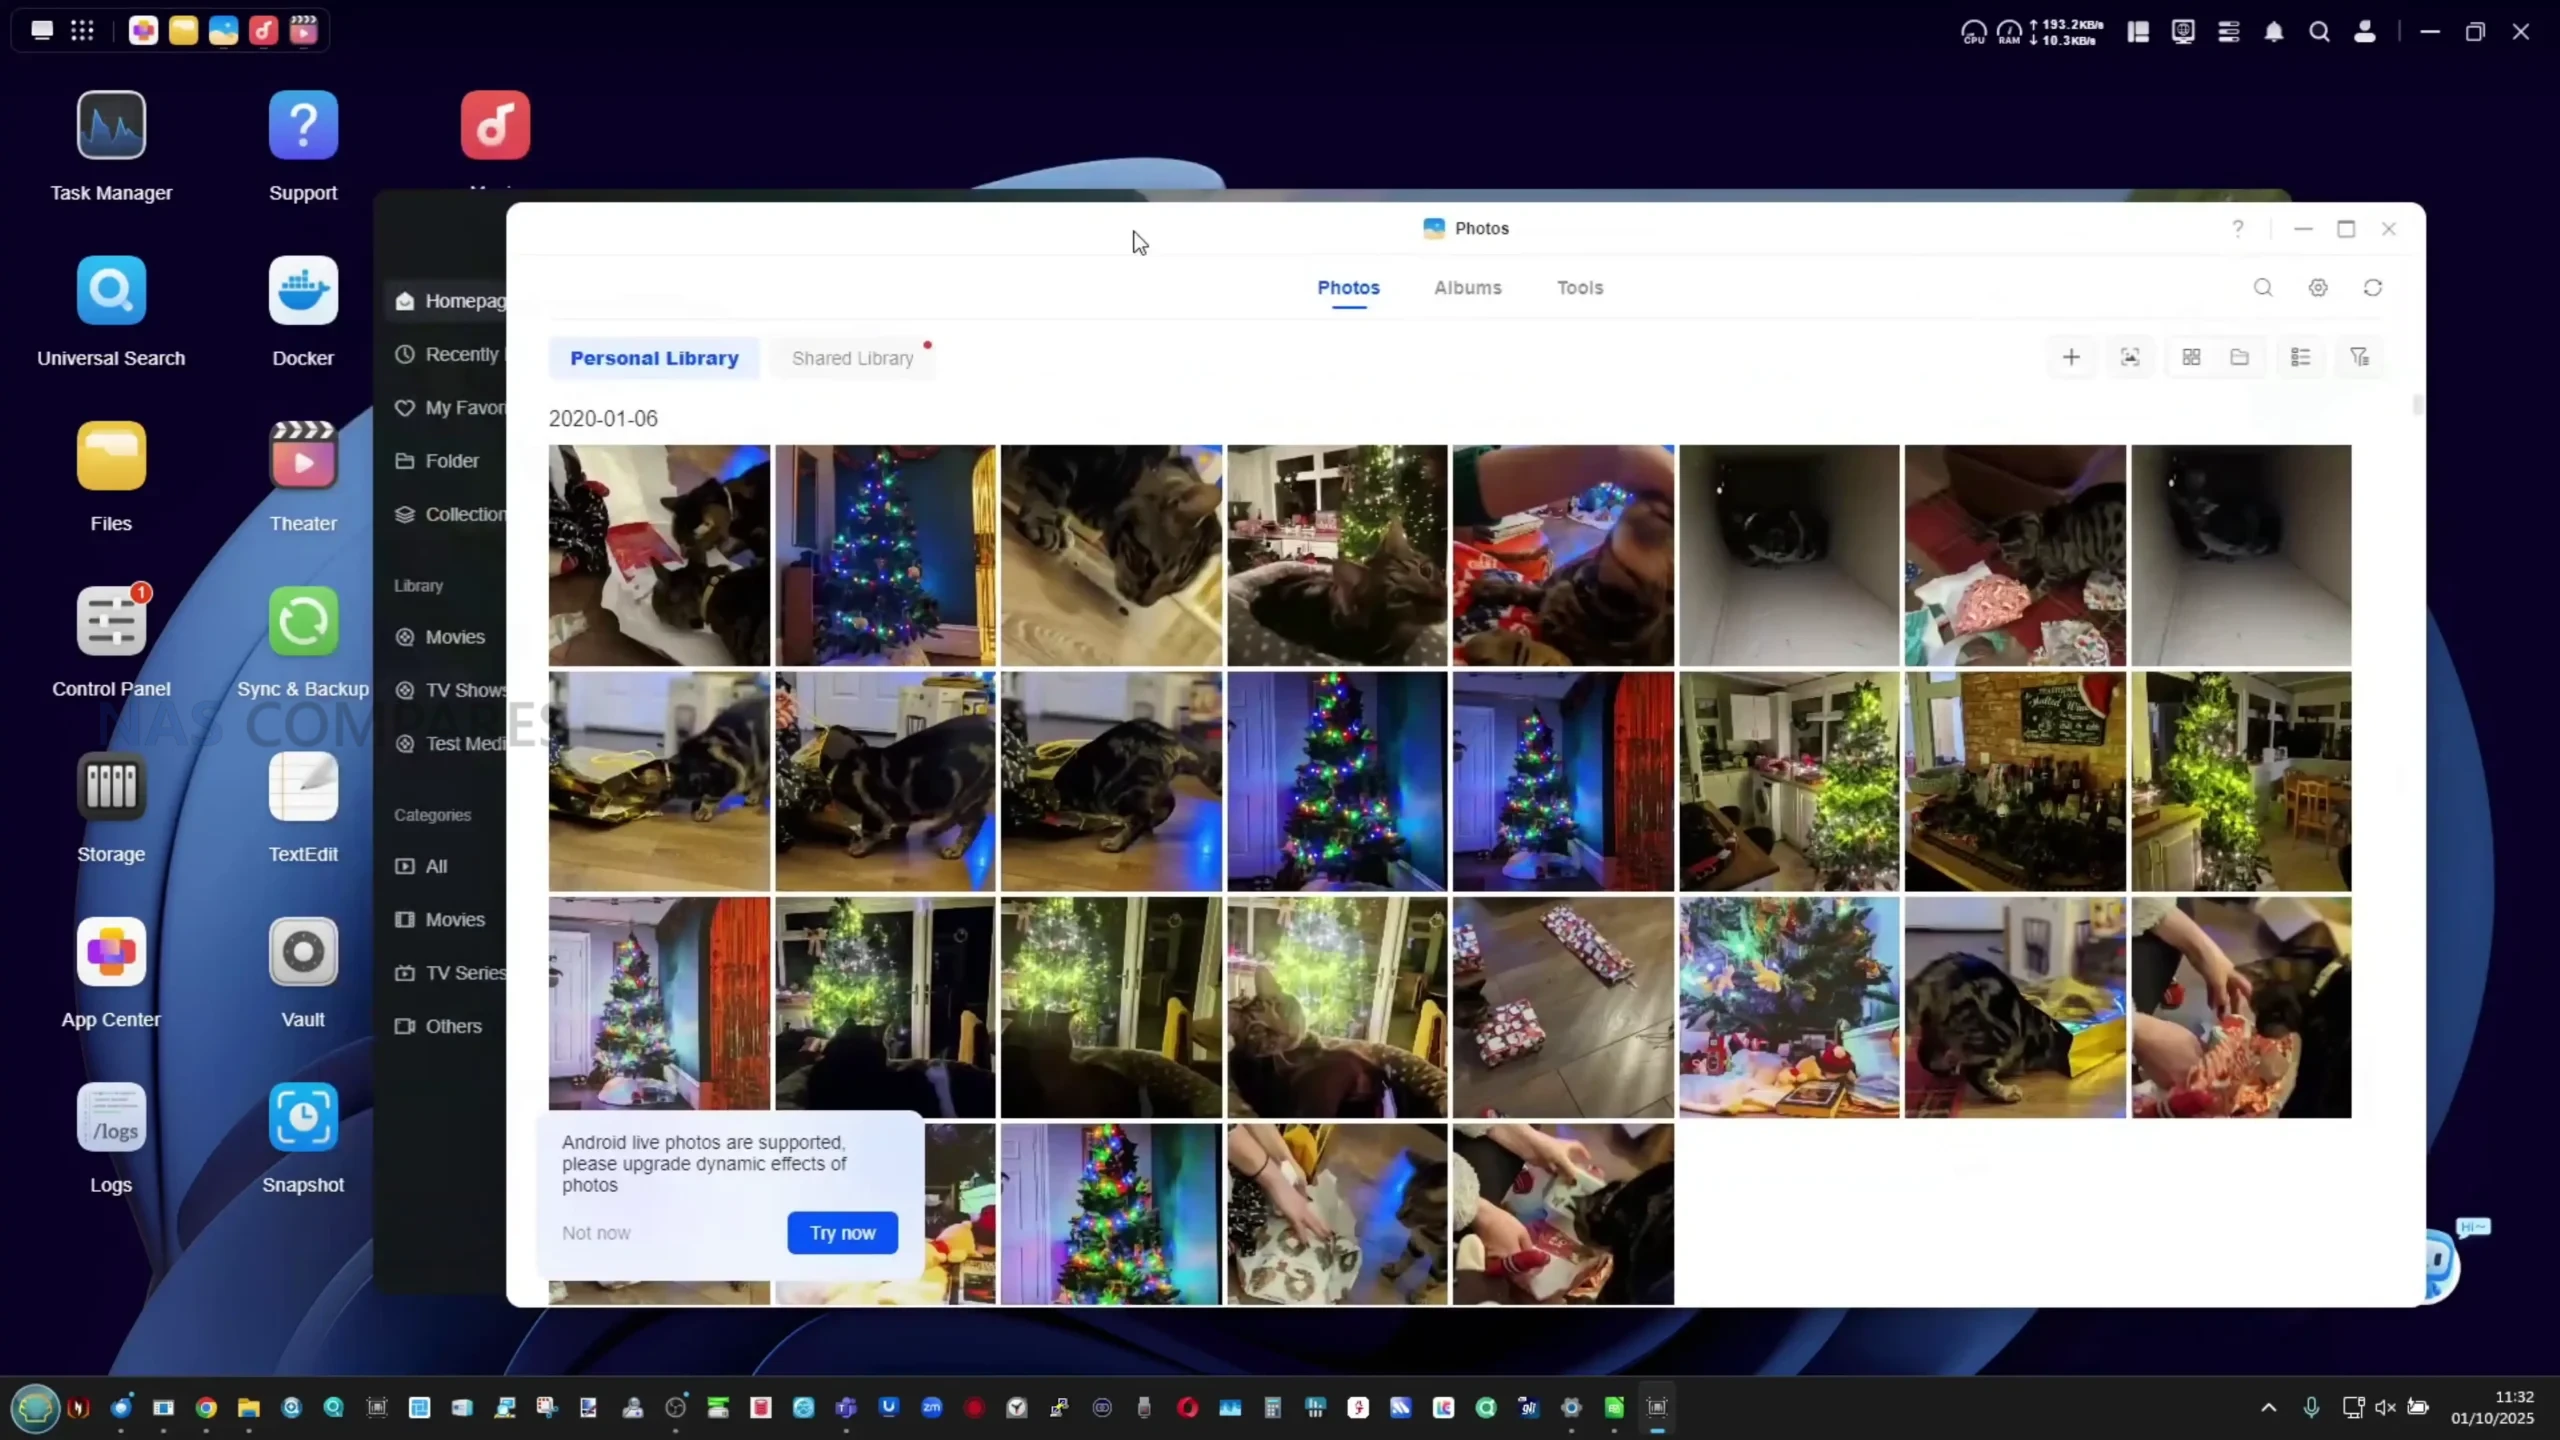Click the plus icon to add photos

[2071, 357]
